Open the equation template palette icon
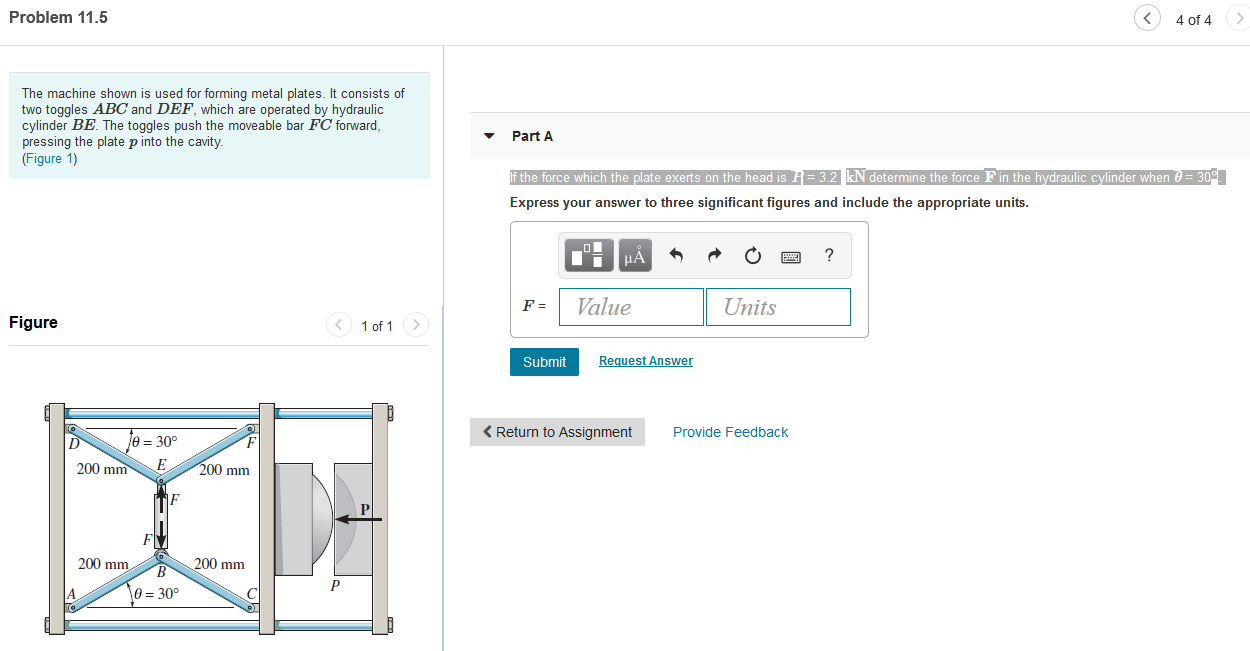This screenshot has height=651, width=1250. coord(588,255)
